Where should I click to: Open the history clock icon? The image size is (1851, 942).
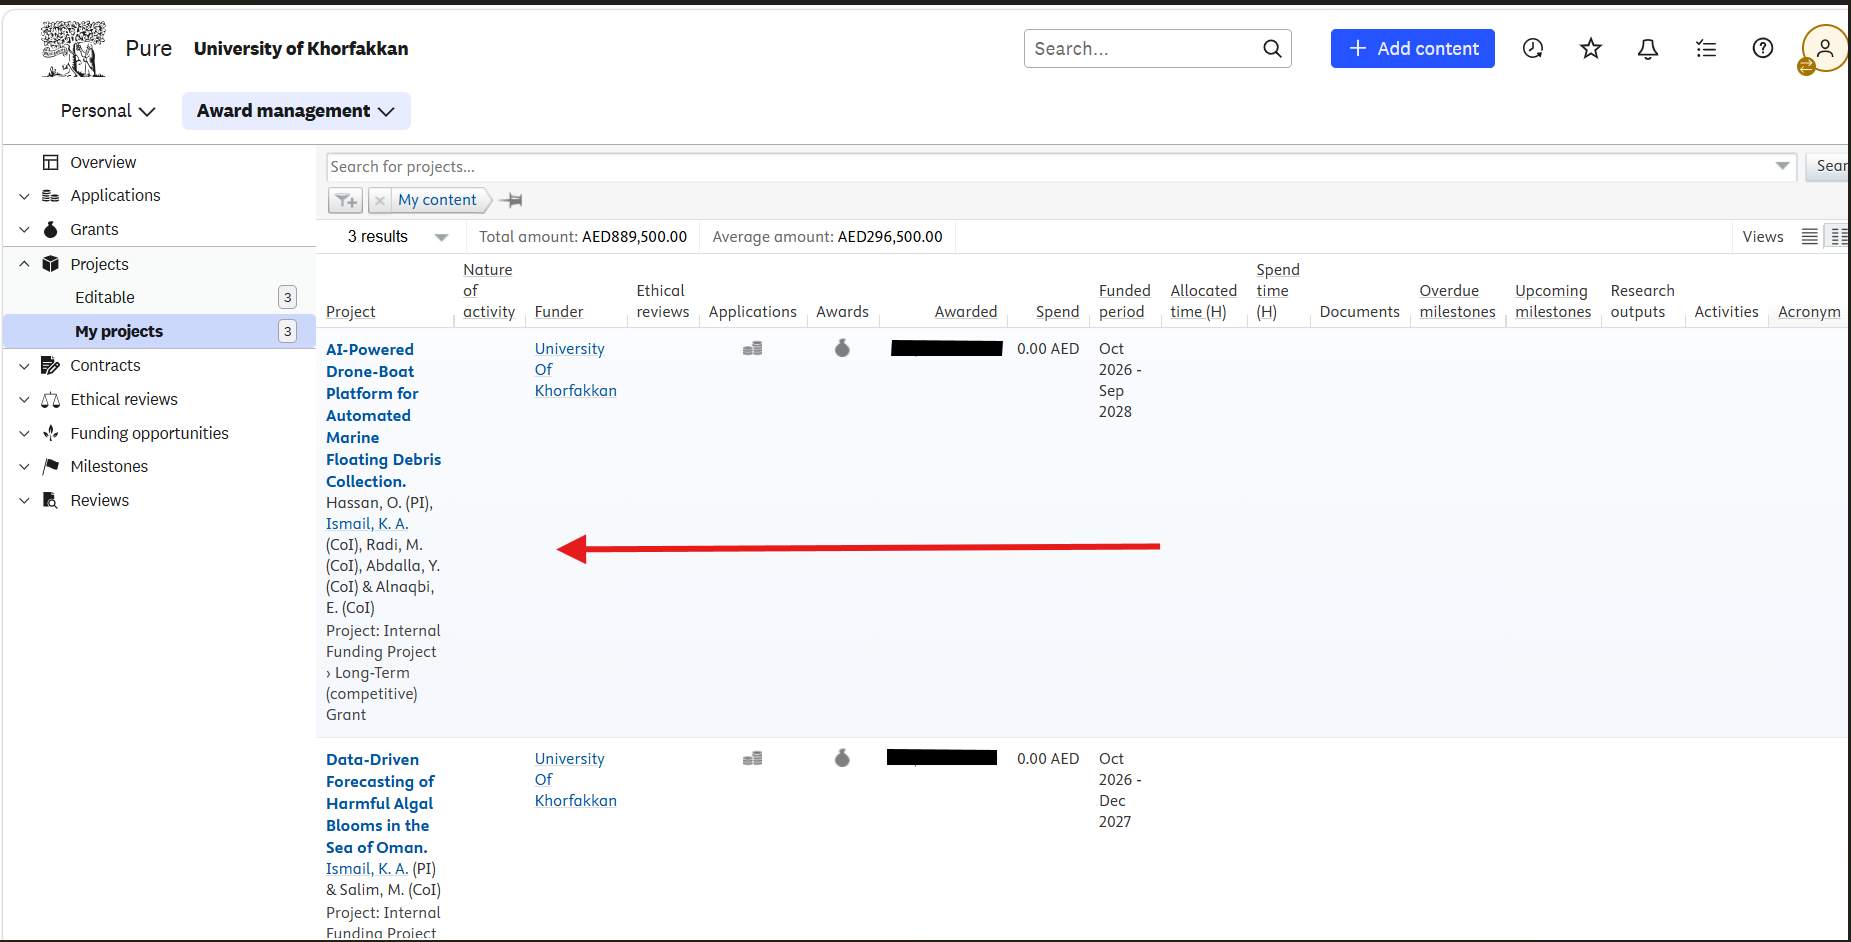click(x=1533, y=48)
